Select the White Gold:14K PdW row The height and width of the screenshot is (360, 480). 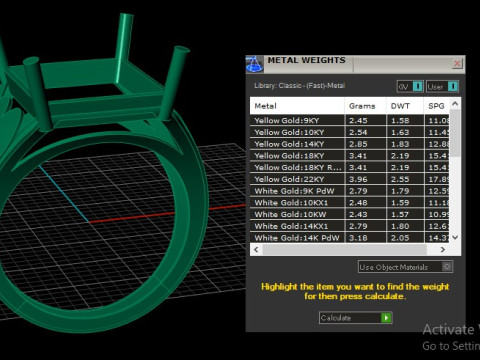tap(350, 238)
